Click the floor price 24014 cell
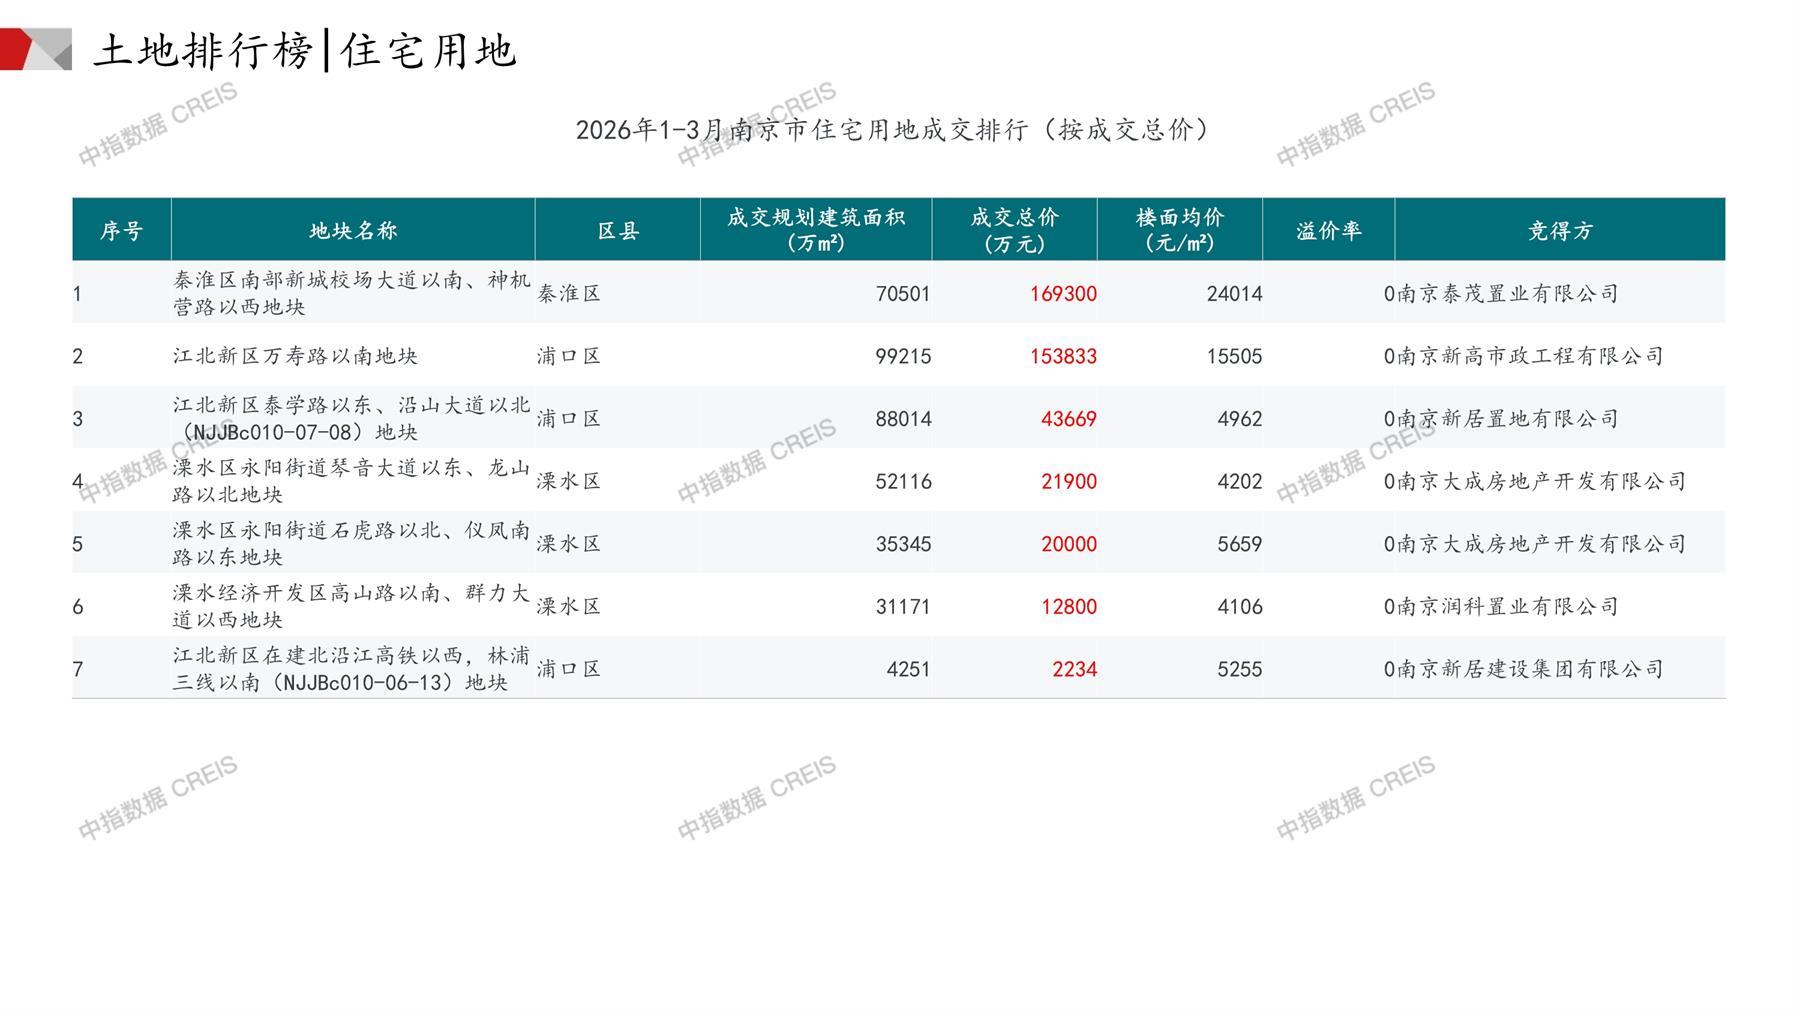 [1234, 294]
